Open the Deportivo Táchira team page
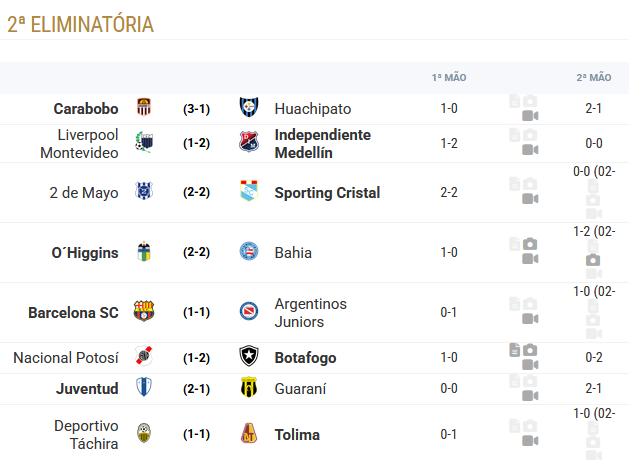Screen dimensions: 629x460 coord(86,434)
